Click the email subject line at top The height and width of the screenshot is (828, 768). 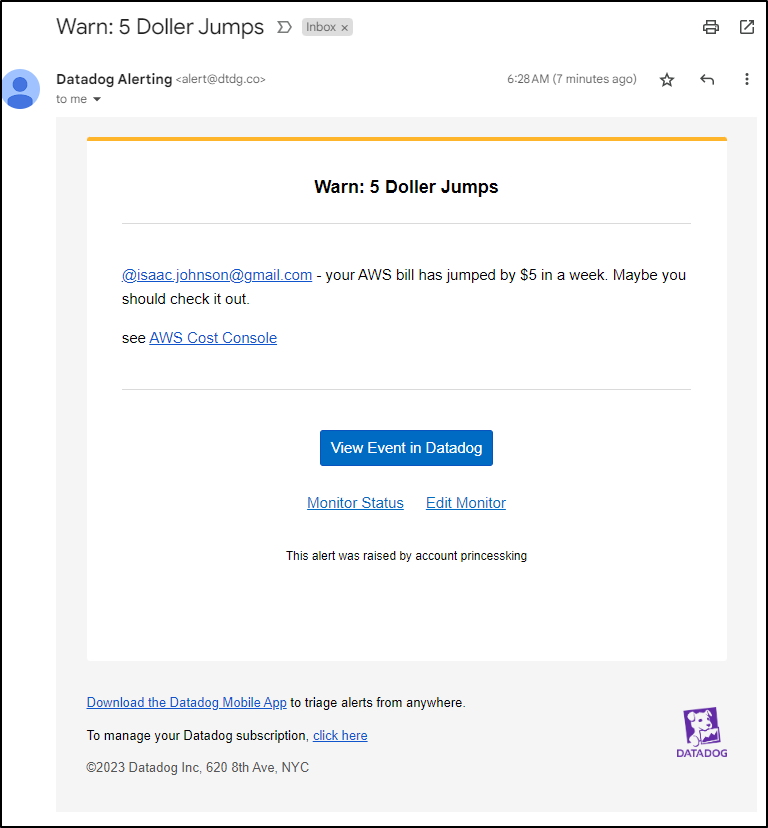(x=160, y=27)
